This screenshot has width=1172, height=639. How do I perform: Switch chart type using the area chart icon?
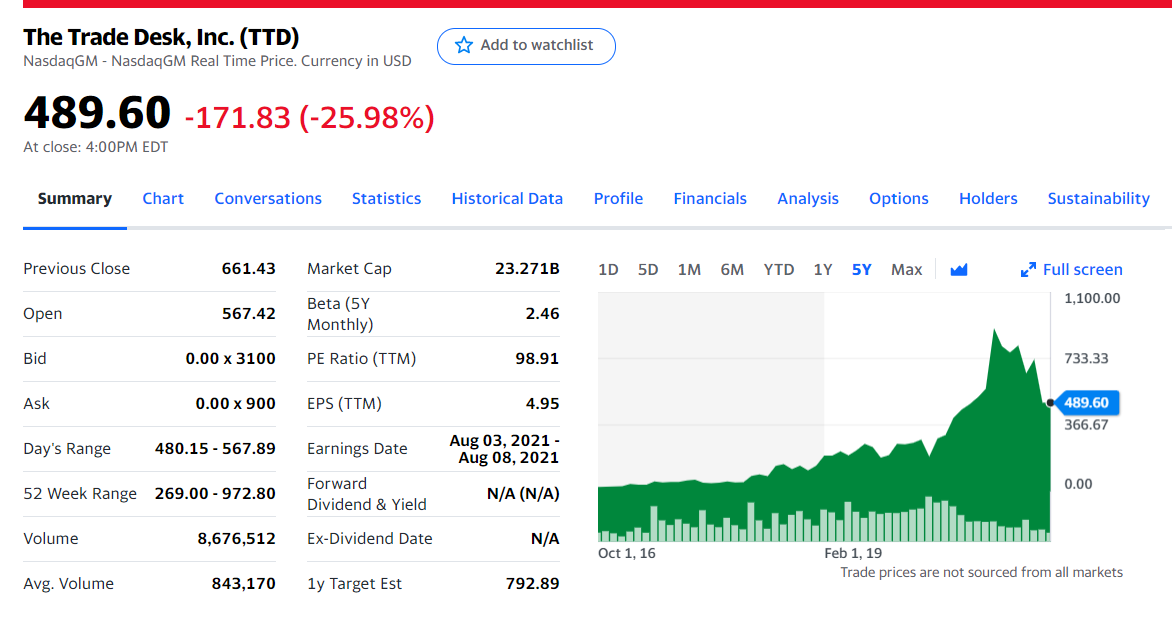(x=958, y=270)
